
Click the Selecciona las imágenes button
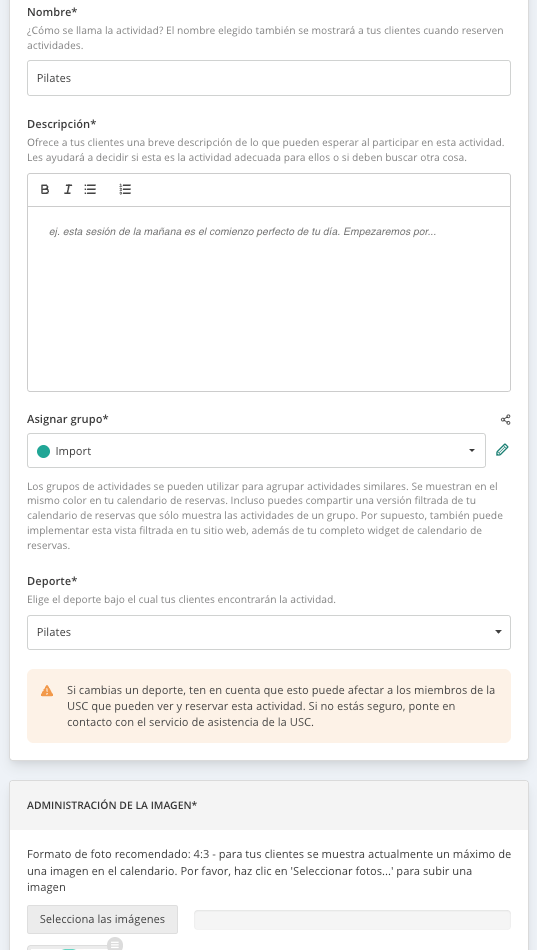pyautogui.click(x=102, y=919)
